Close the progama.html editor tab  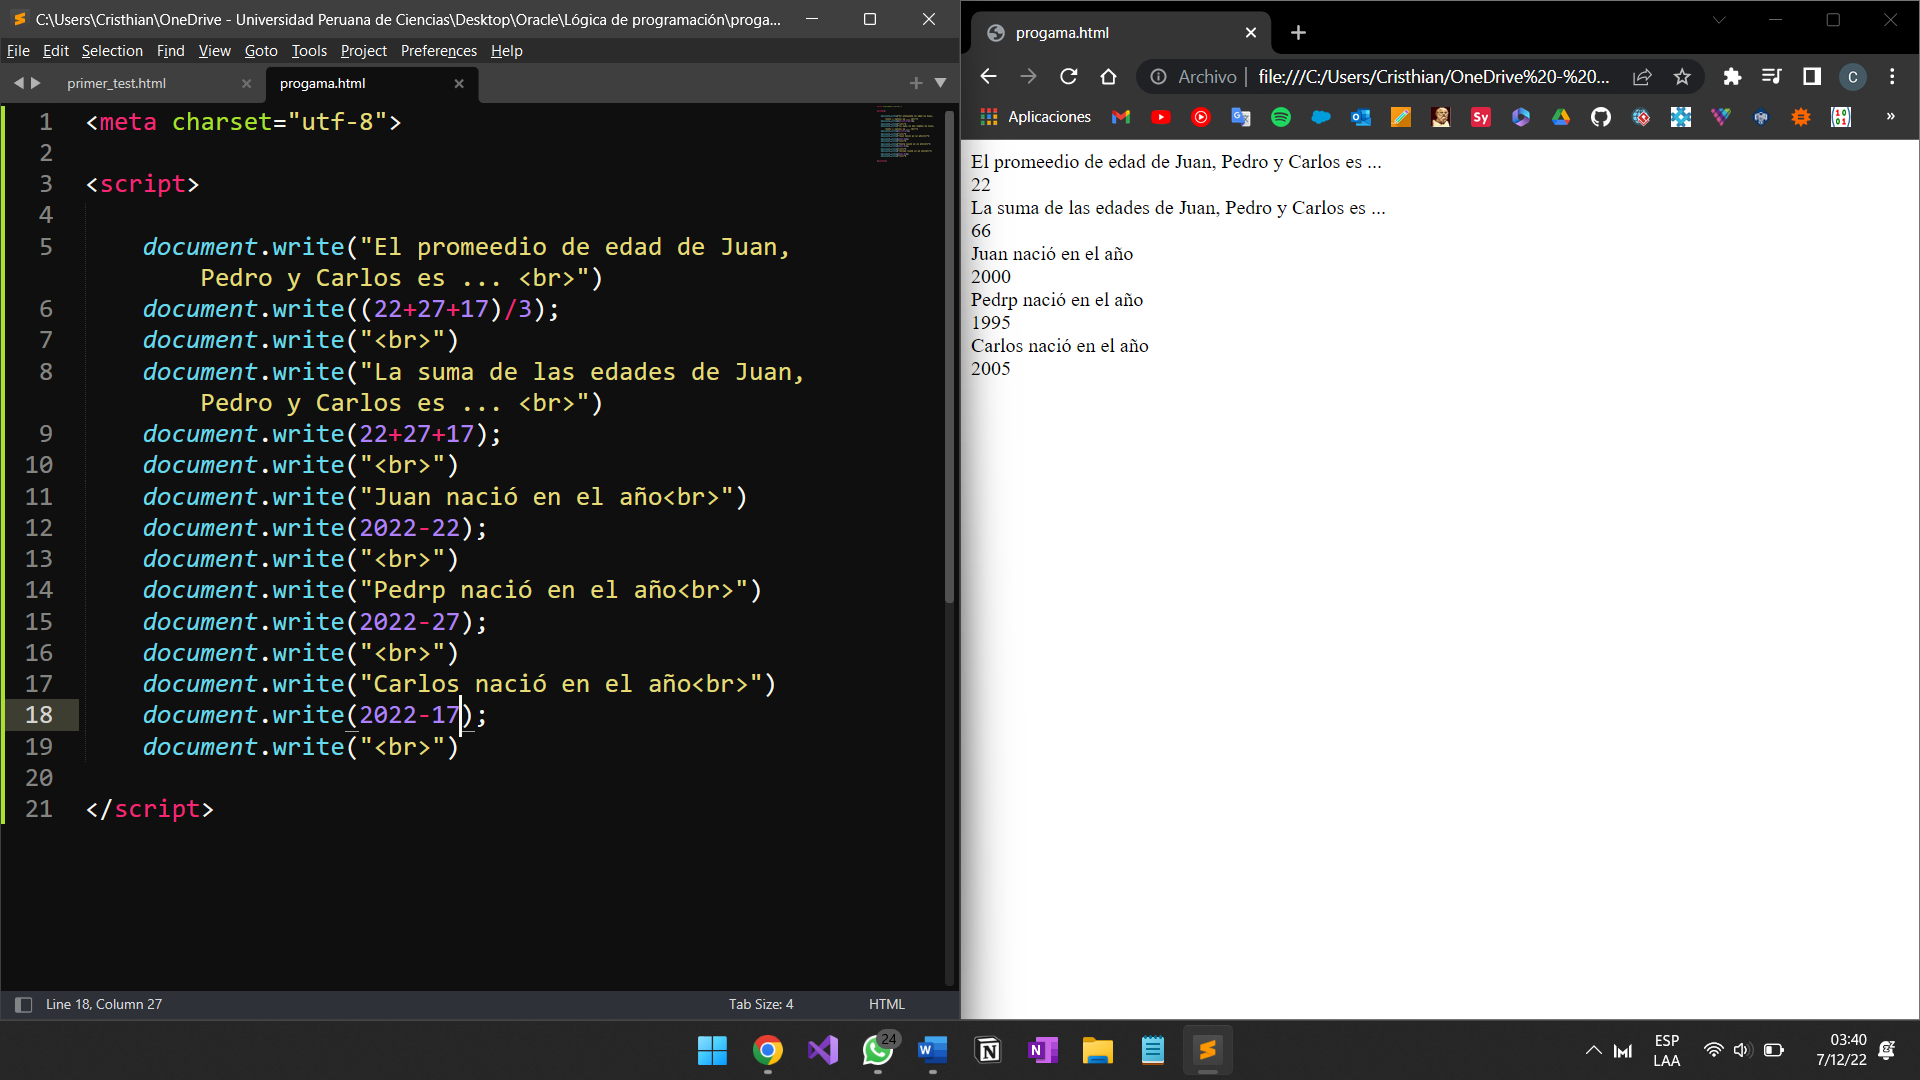click(x=459, y=84)
